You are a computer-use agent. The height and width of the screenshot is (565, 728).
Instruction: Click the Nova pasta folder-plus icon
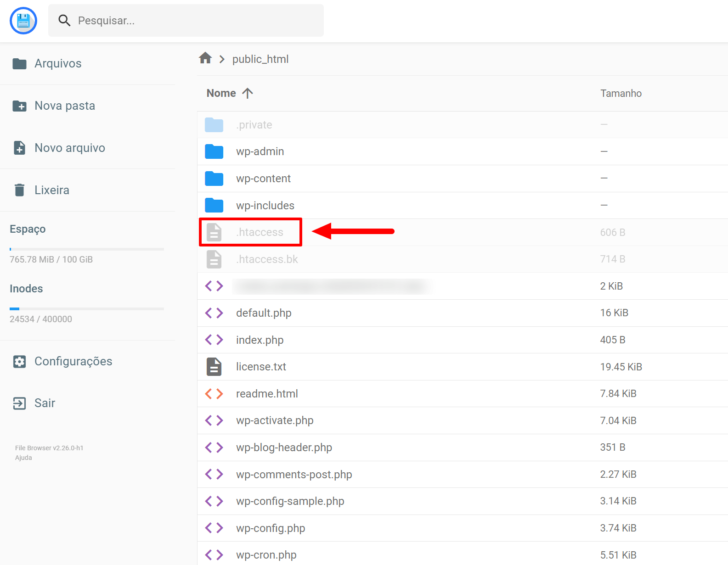click(20, 106)
